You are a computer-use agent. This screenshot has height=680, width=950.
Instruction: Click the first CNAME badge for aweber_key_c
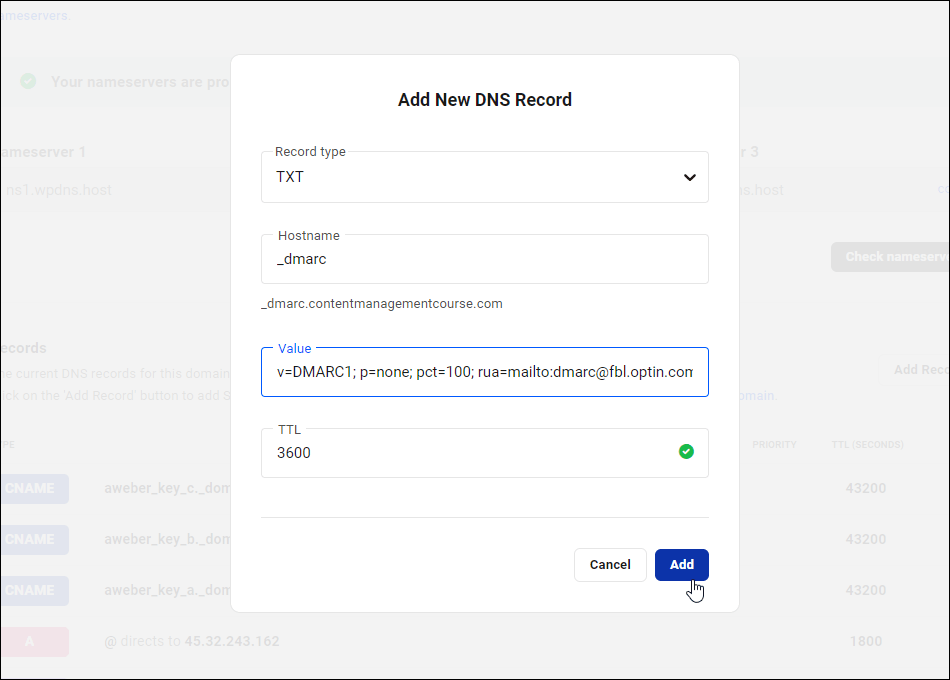[34, 488]
